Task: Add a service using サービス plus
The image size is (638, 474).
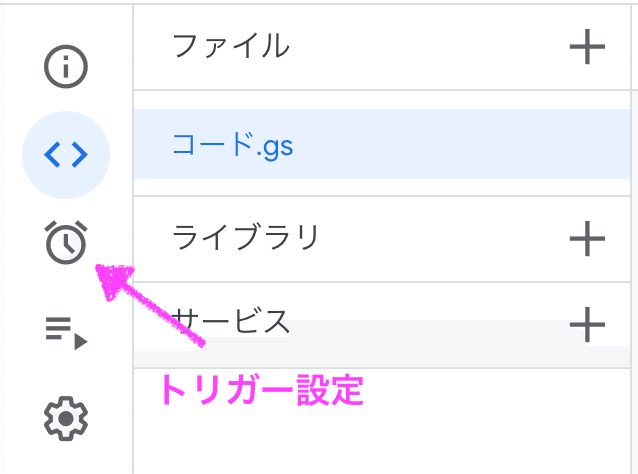Action: click(x=587, y=325)
